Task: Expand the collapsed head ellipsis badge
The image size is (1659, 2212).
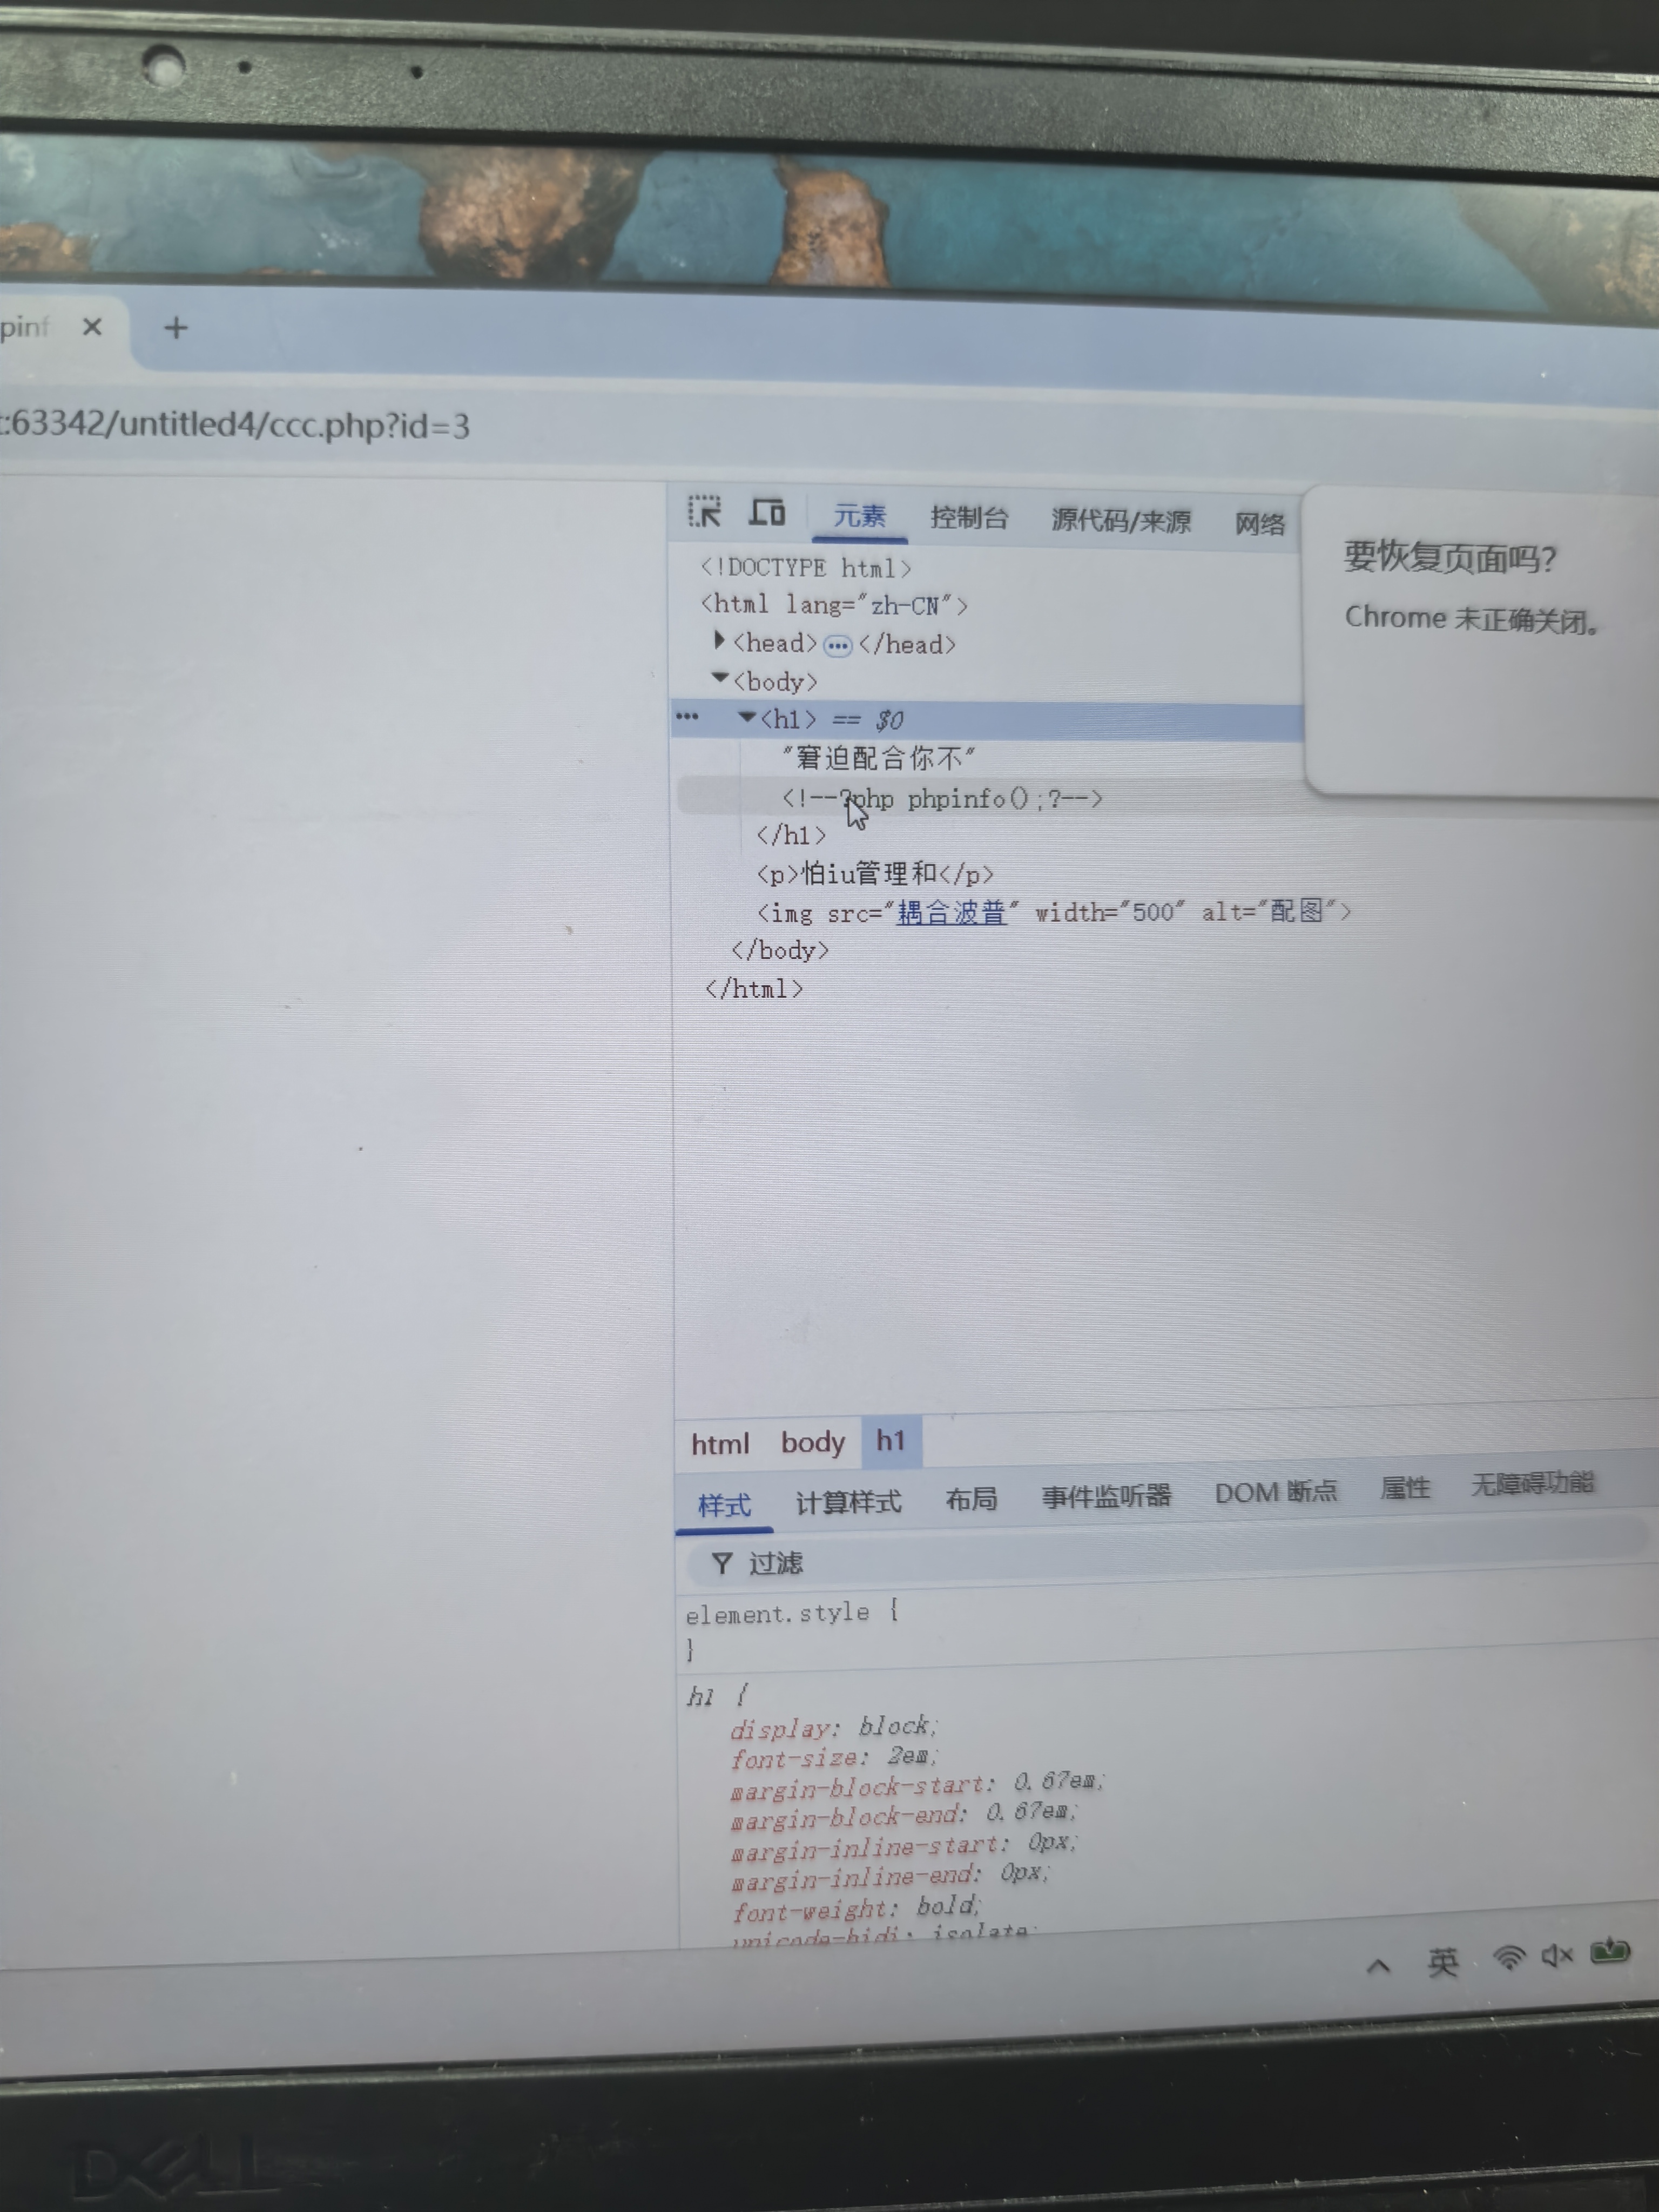Action: point(837,646)
